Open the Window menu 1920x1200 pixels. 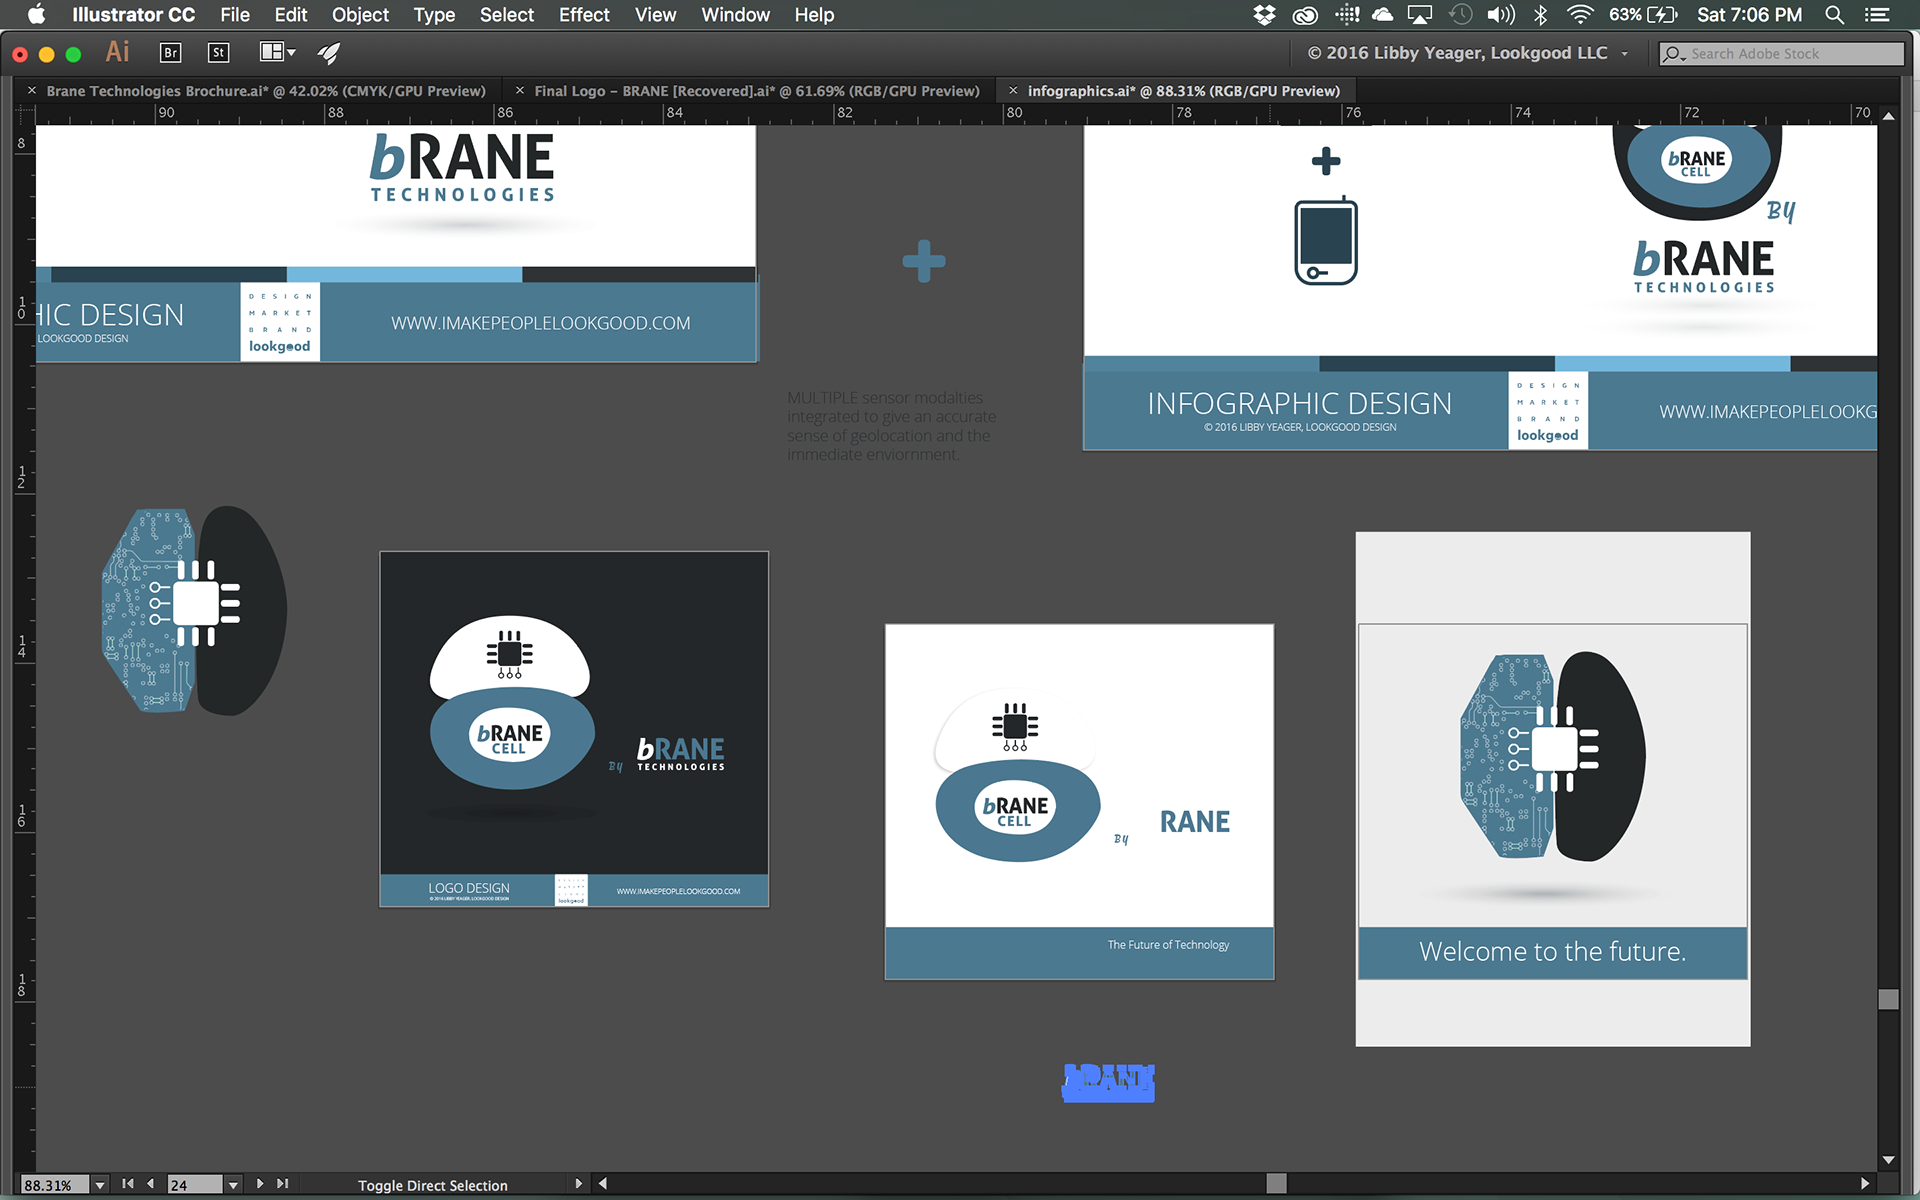(x=735, y=14)
